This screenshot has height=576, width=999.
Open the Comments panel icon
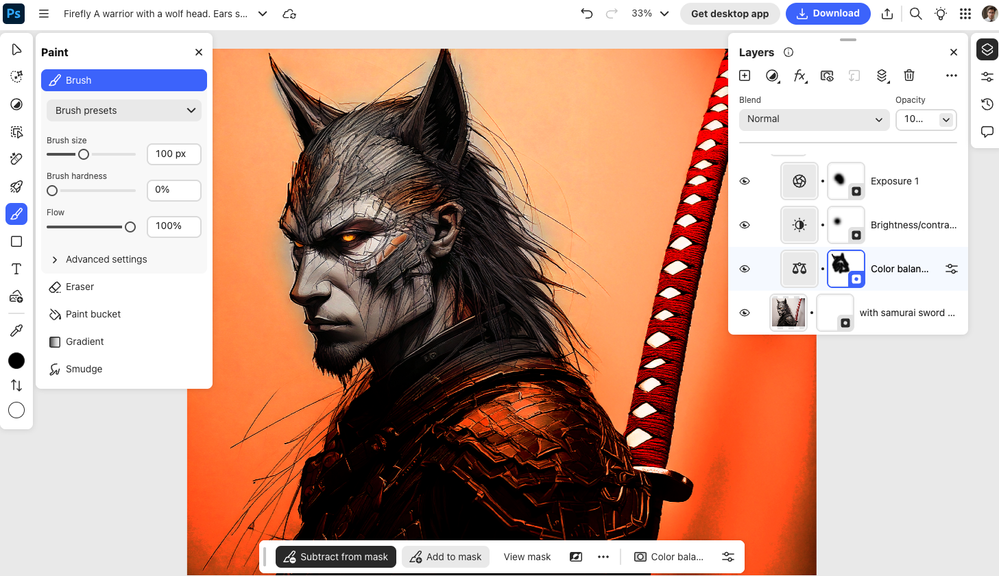click(987, 132)
